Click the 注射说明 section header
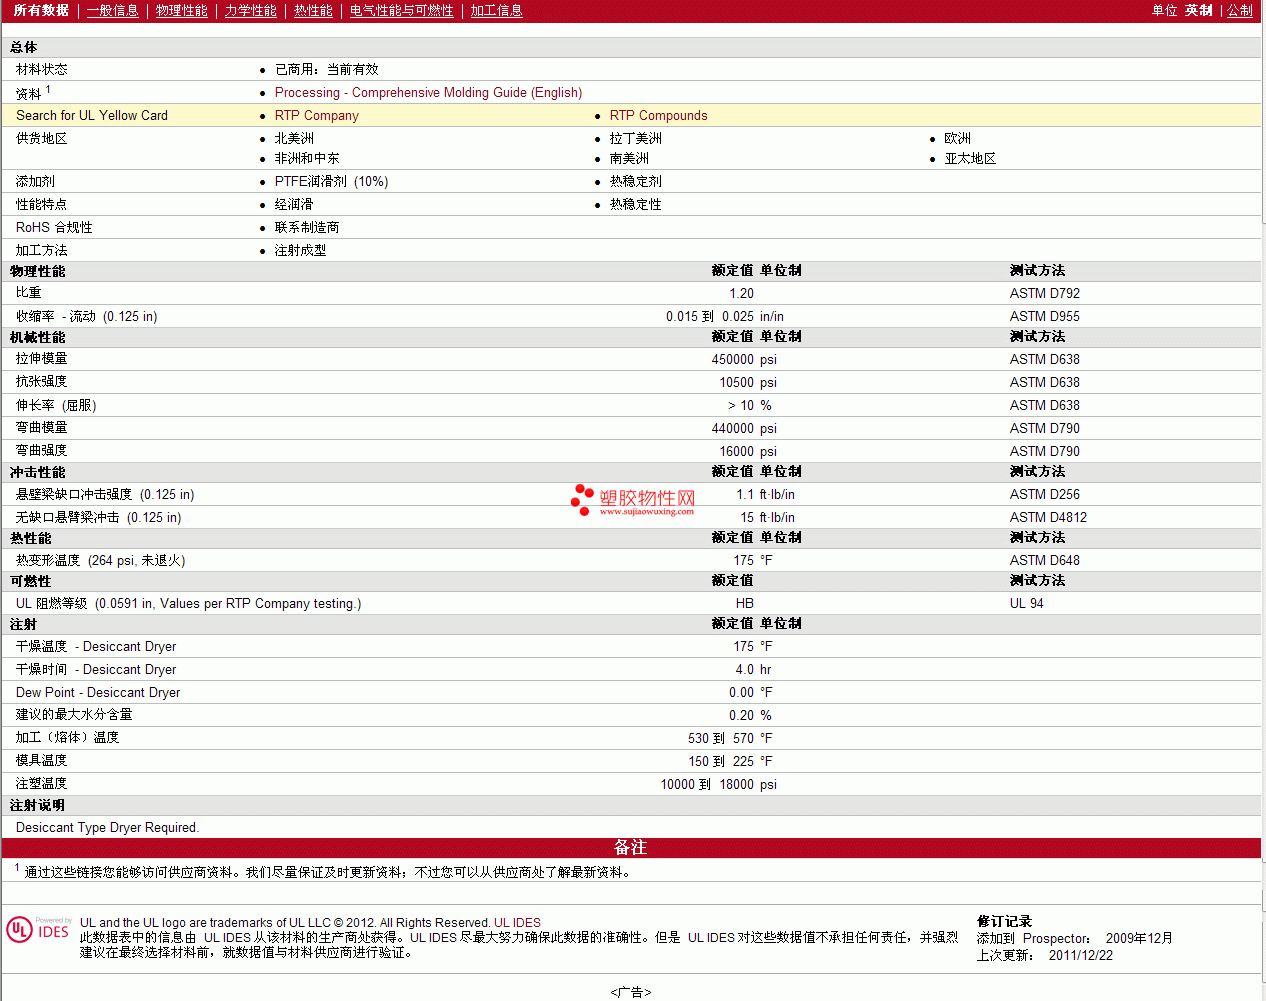The image size is (1266, 1001). (38, 805)
